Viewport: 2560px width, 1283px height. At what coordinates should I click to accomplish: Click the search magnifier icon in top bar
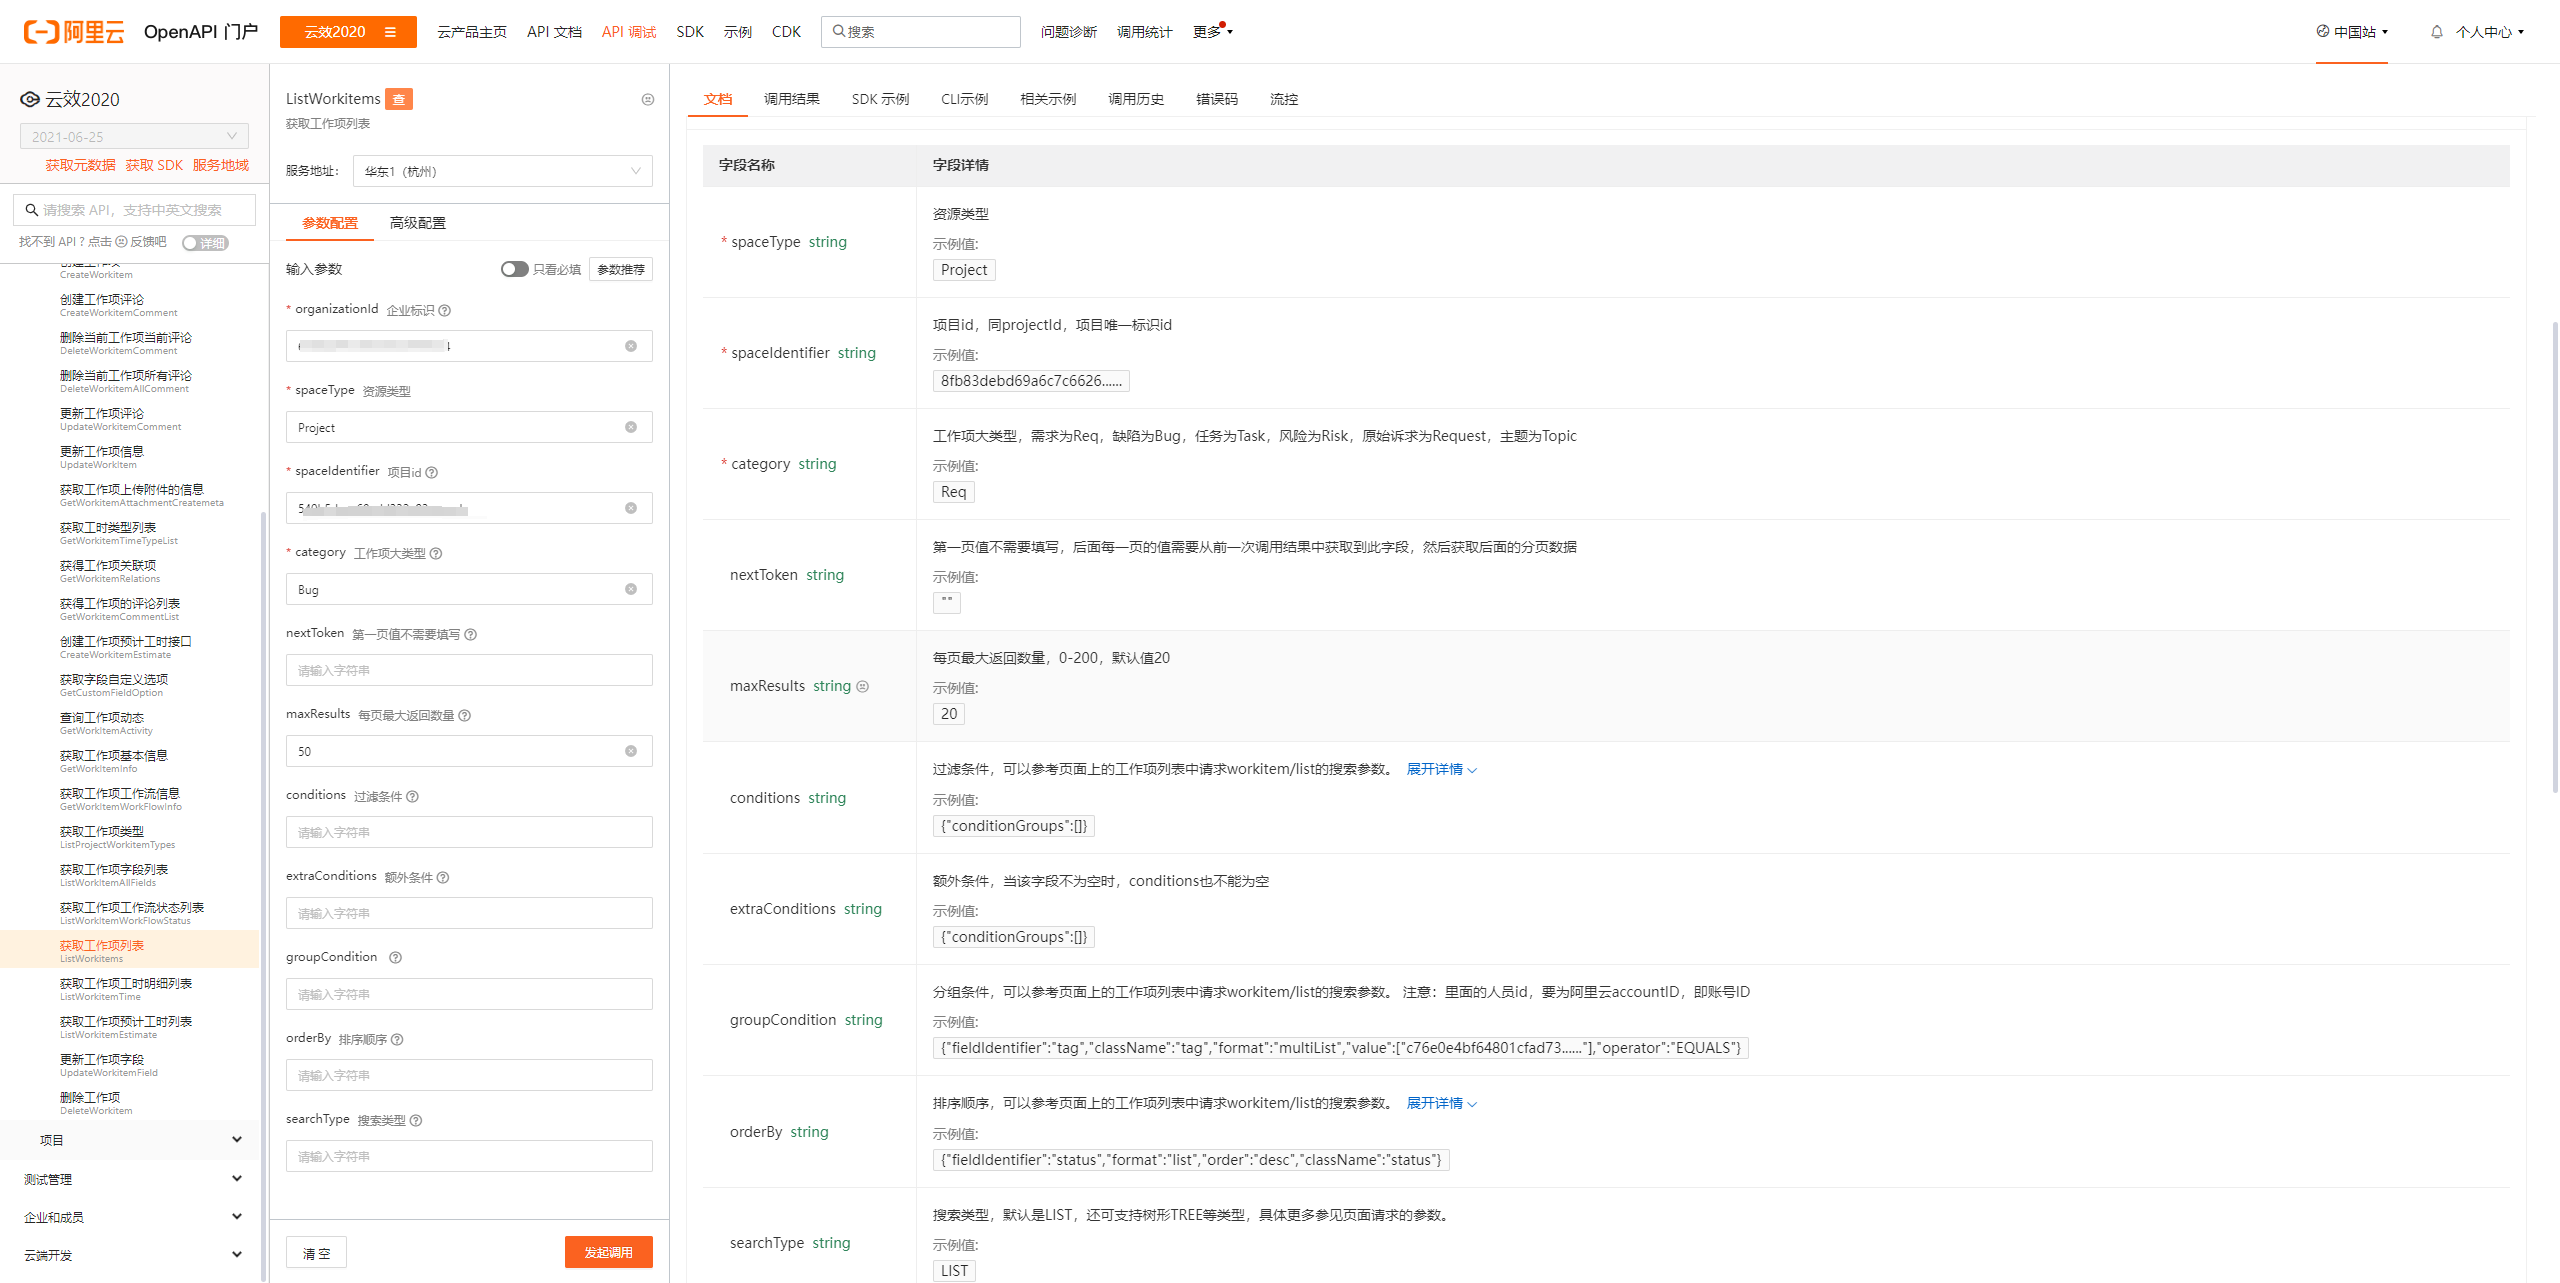838,31
